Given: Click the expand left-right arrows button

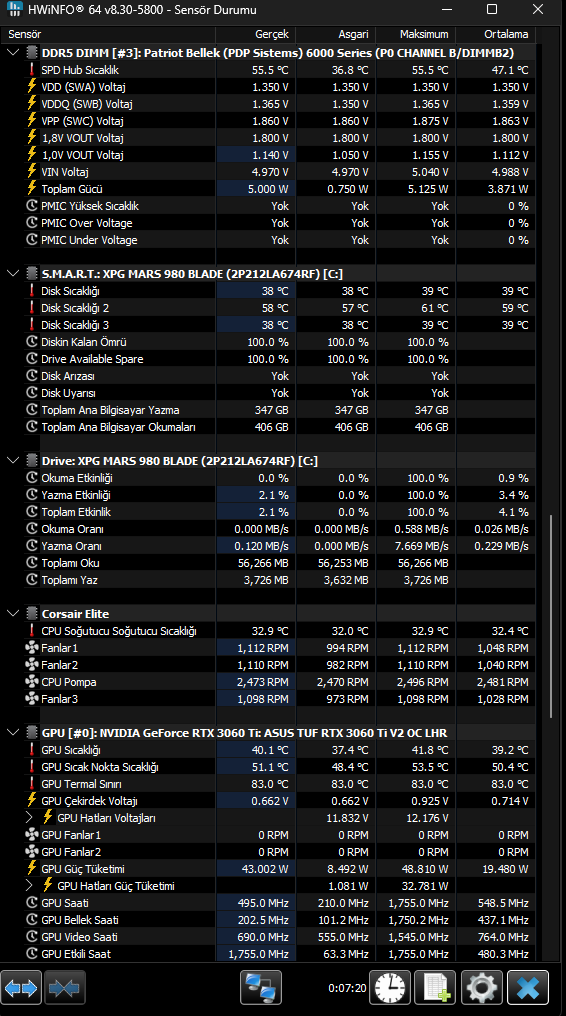Looking at the screenshot, I should click(21, 988).
